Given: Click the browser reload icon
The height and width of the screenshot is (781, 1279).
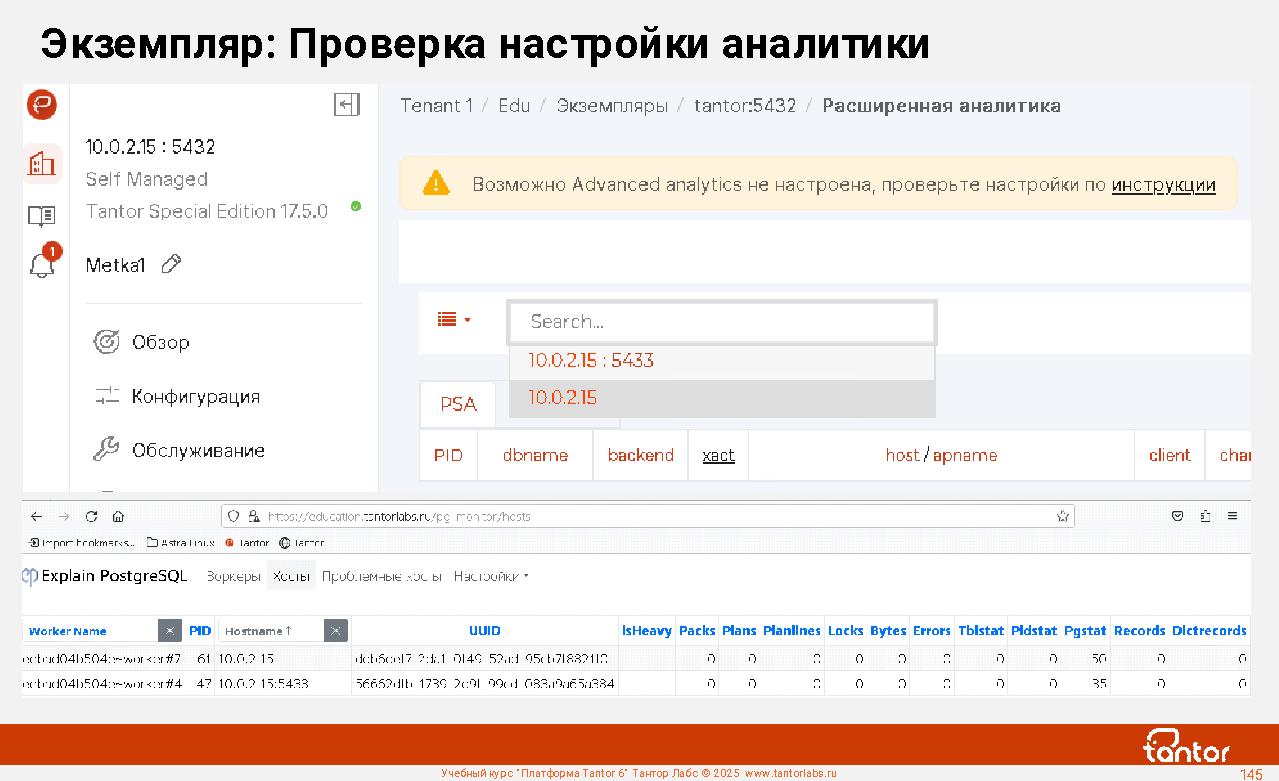Looking at the screenshot, I should click(91, 517).
